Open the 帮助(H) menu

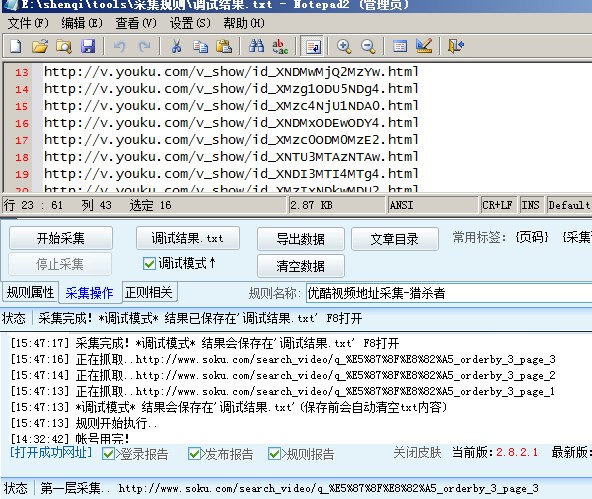[x=244, y=23]
